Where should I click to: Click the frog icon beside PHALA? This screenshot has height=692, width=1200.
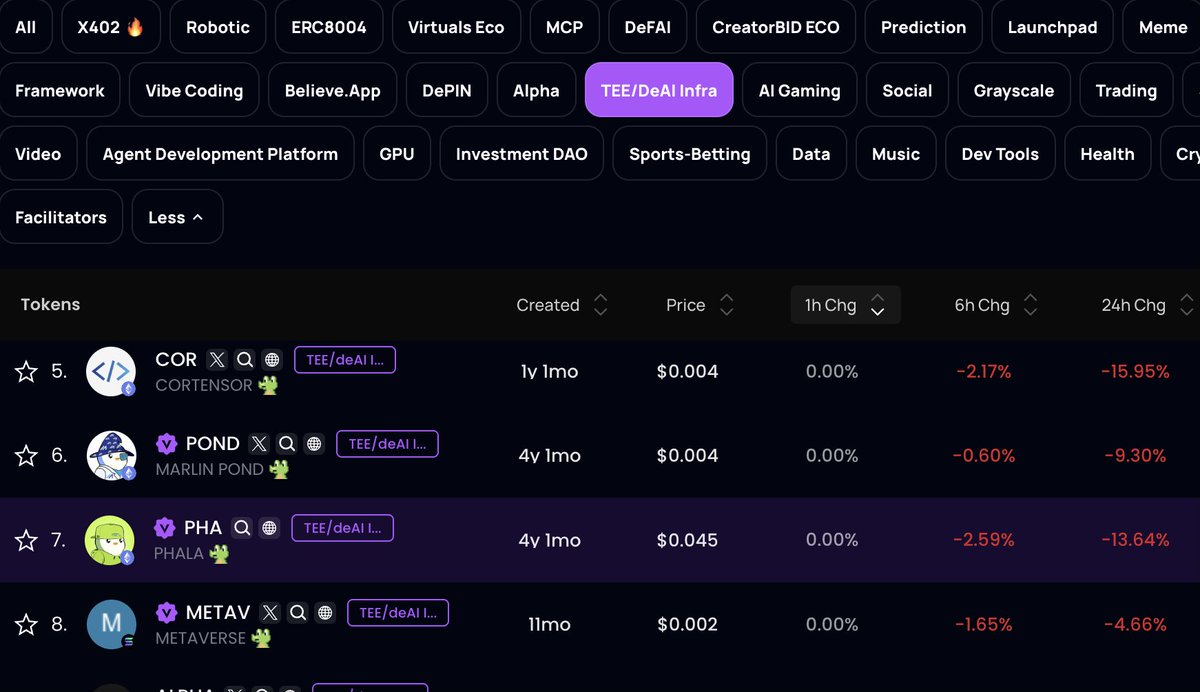[220, 553]
